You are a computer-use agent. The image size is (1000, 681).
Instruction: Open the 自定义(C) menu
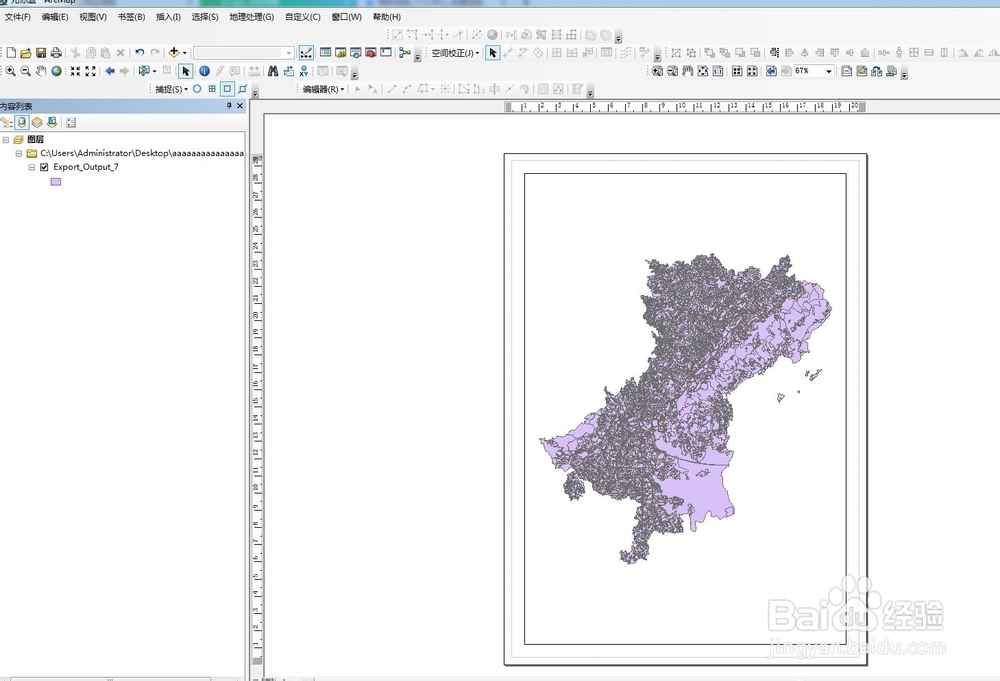tap(303, 17)
